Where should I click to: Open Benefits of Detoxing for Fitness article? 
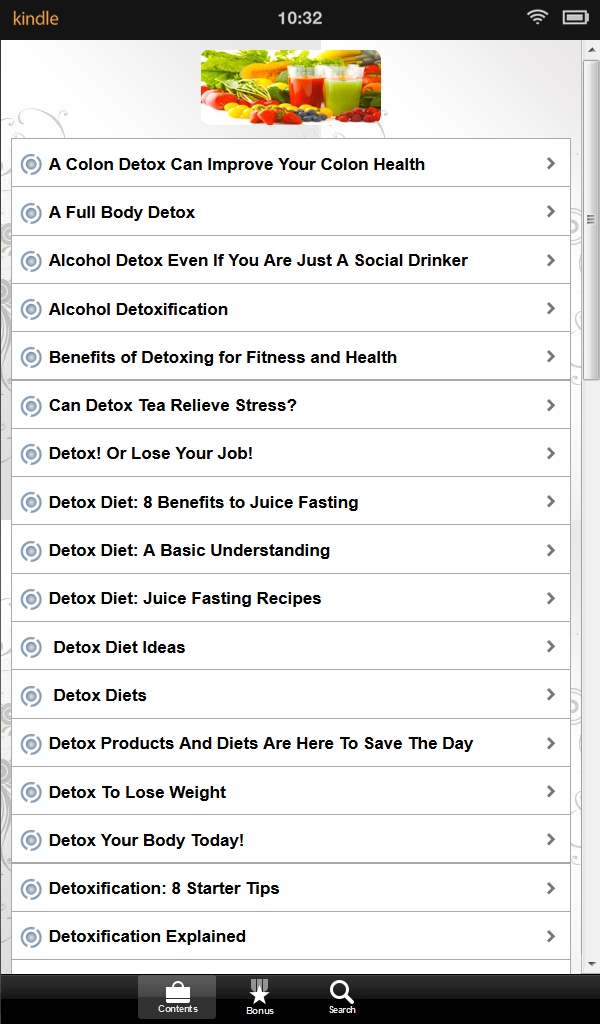(x=223, y=357)
